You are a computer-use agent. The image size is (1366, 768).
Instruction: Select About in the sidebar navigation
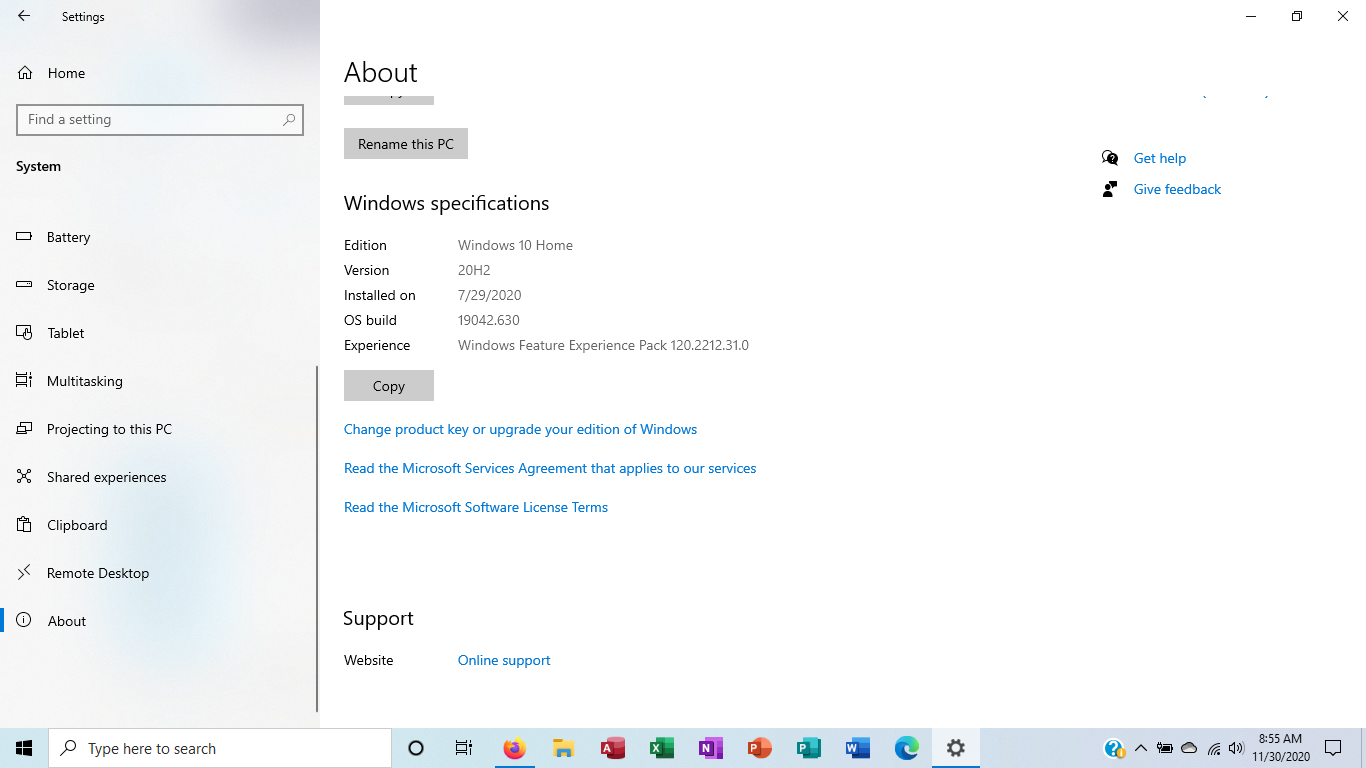tap(66, 621)
